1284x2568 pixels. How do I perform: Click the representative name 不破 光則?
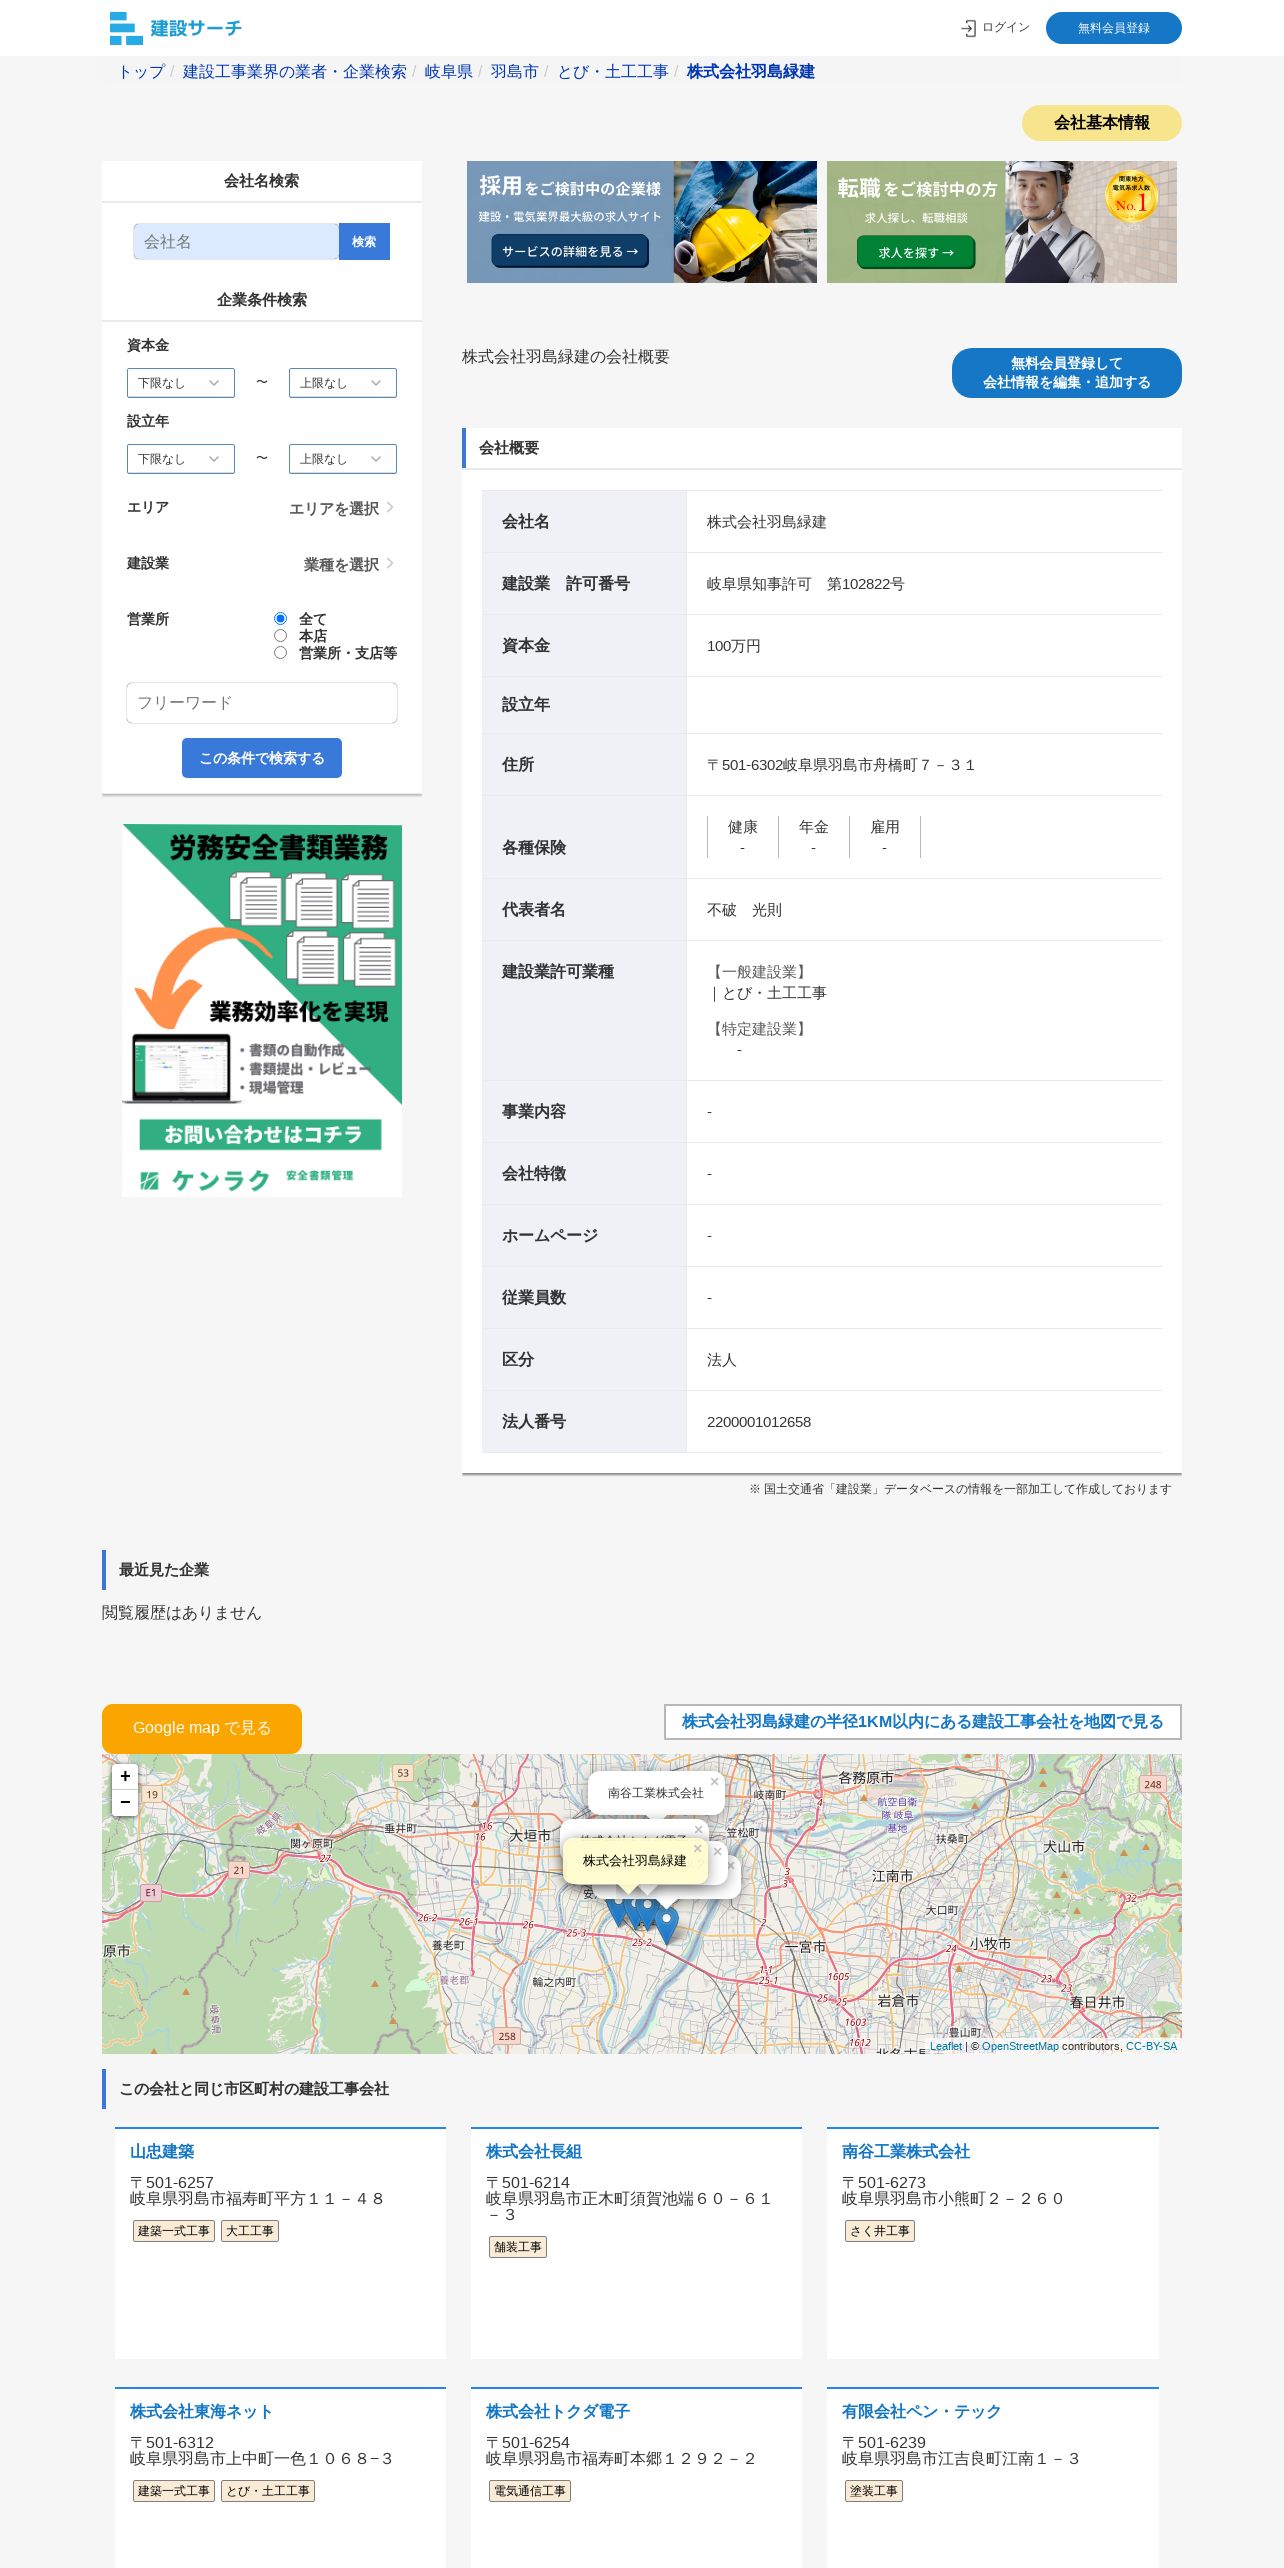(744, 910)
